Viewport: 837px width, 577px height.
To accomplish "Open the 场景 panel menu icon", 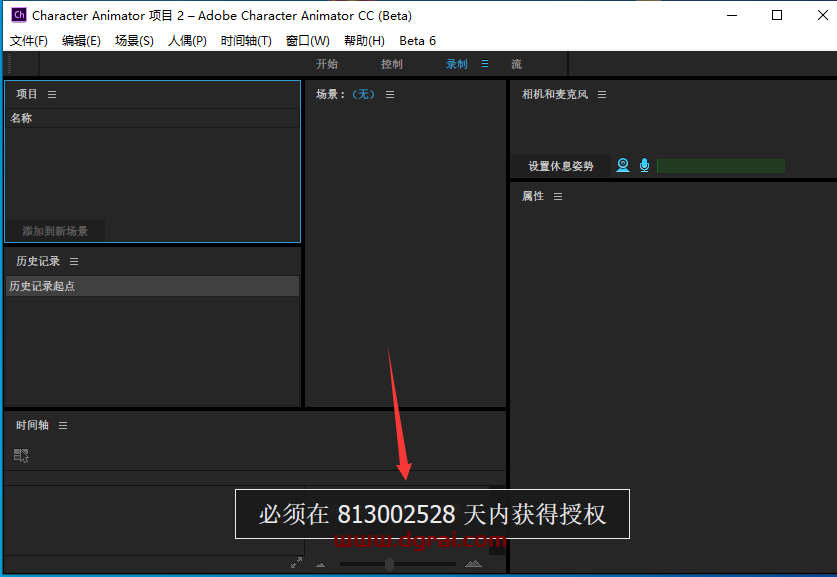I will point(390,94).
